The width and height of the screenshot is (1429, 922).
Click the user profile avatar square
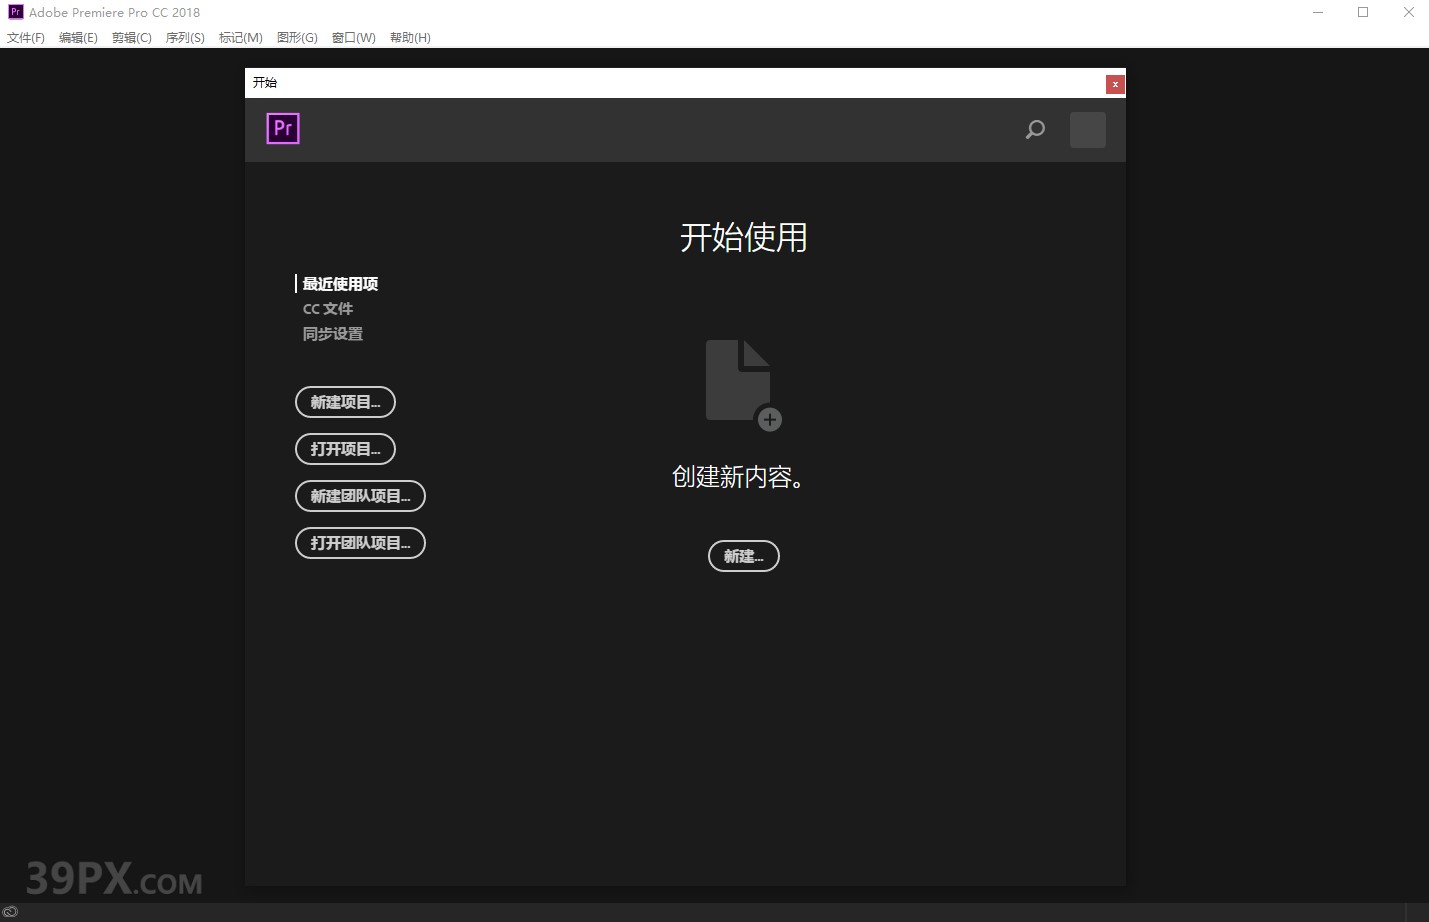[x=1087, y=130]
